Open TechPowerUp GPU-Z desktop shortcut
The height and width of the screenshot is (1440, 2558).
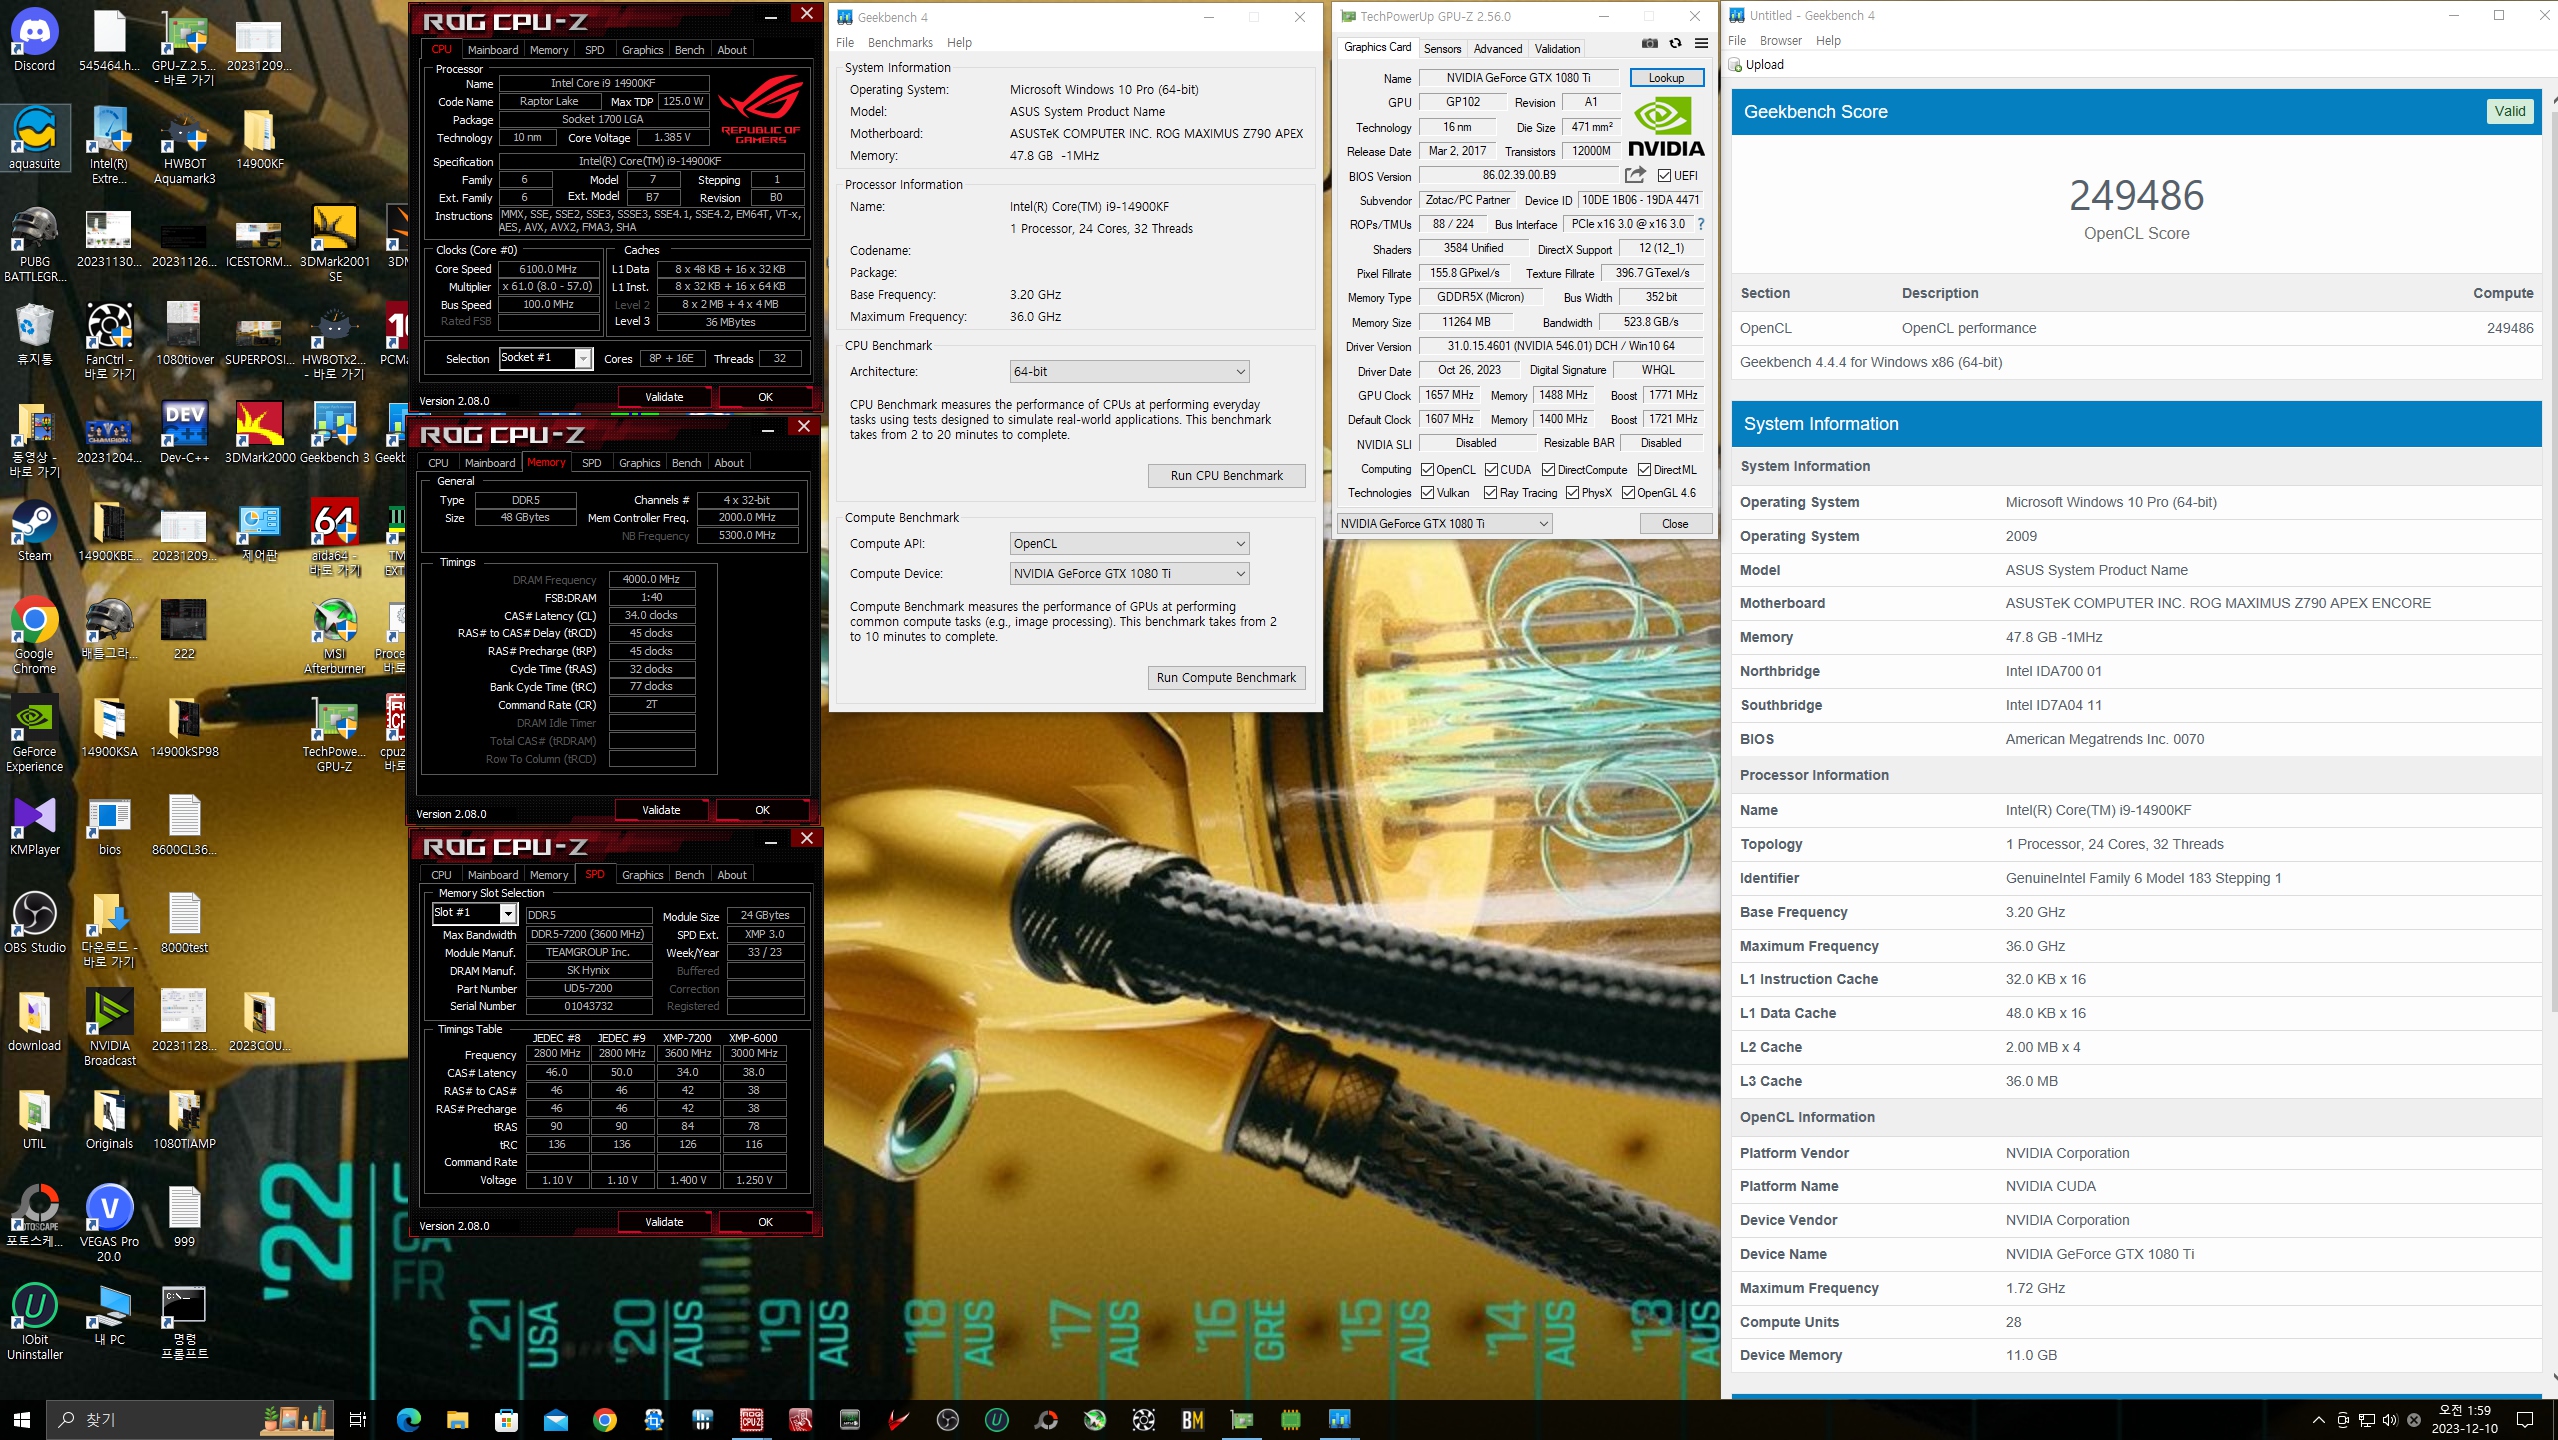tap(335, 734)
